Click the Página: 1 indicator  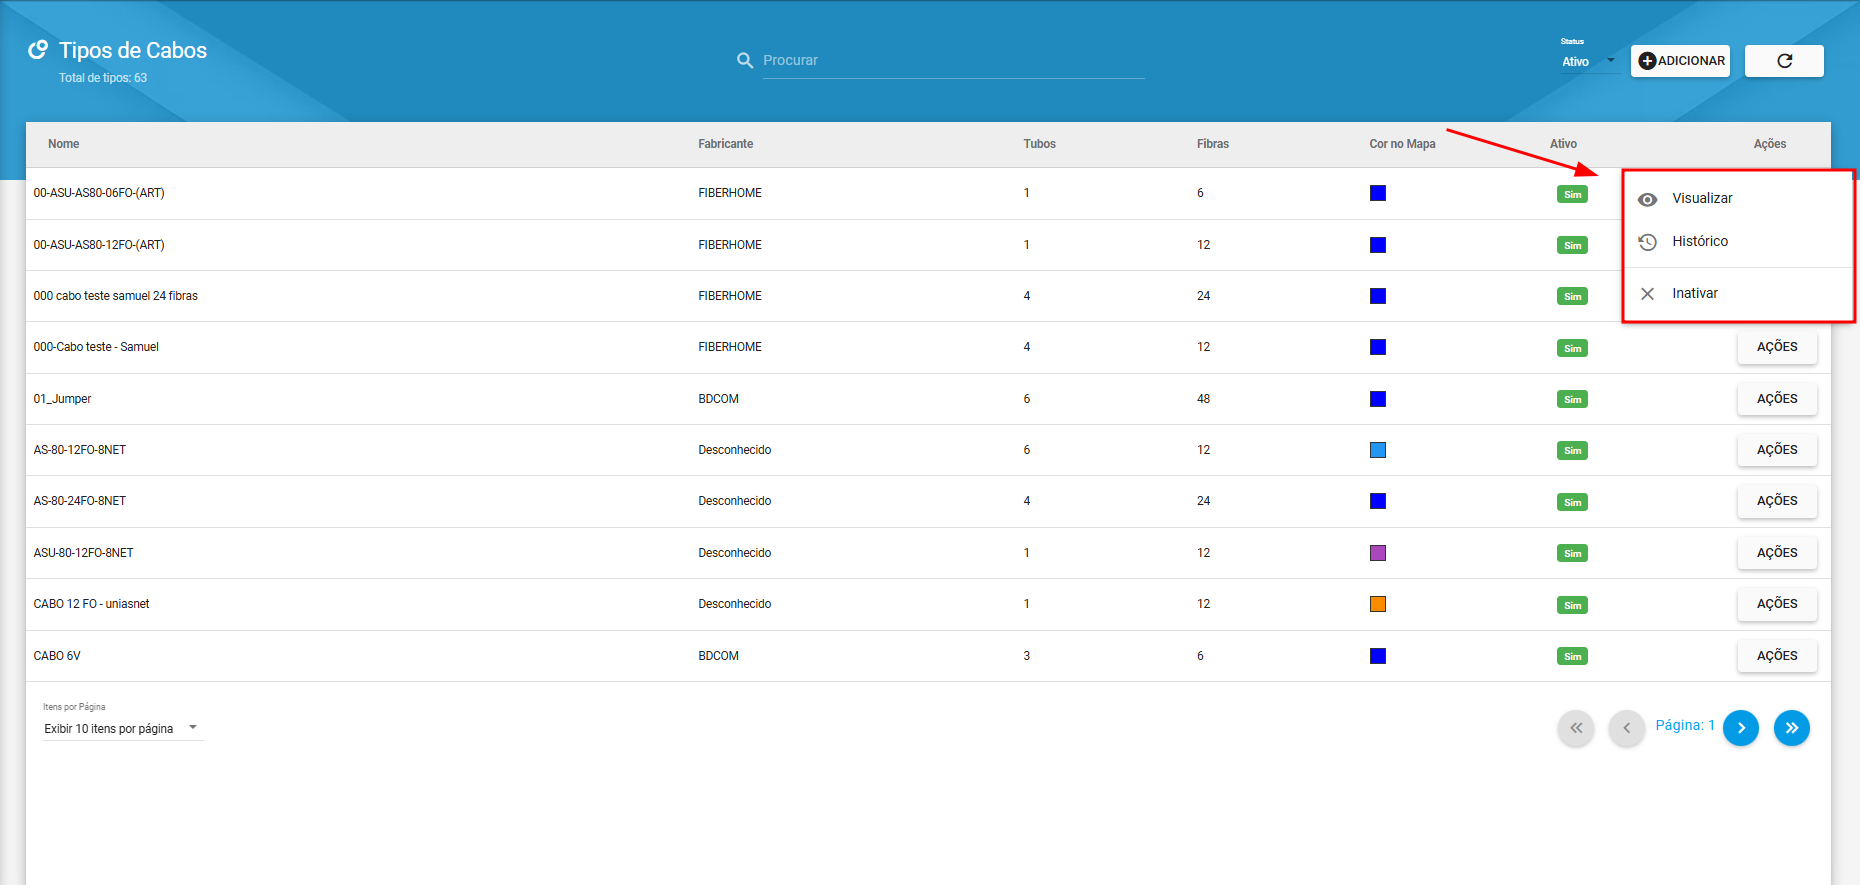pos(1685,725)
